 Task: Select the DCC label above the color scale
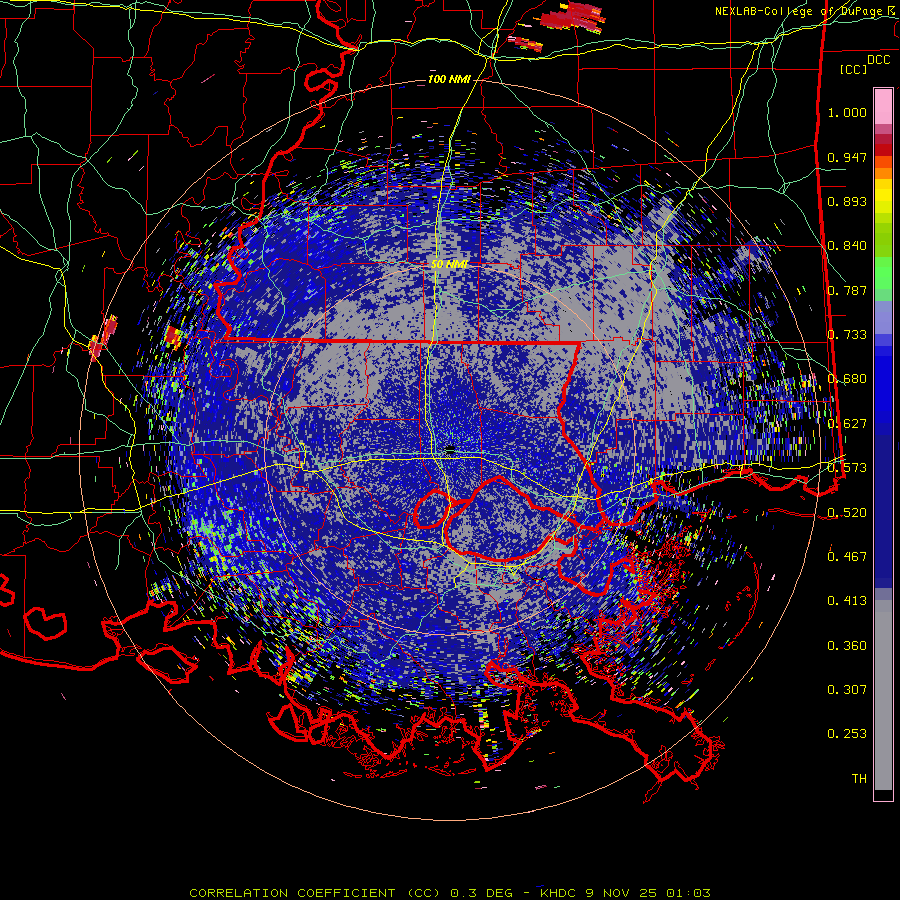pyautogui.click(x=878, y=60)
